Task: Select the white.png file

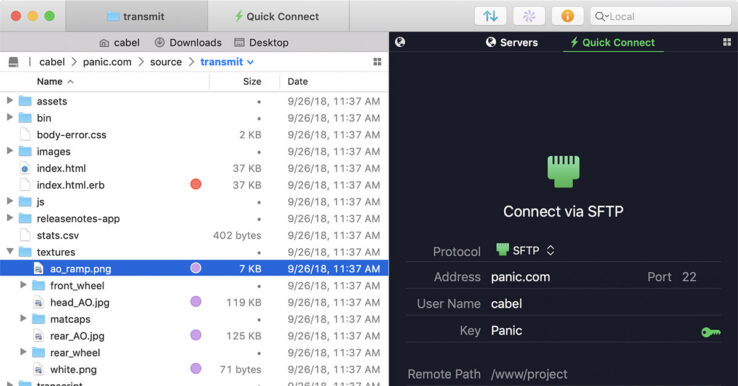Action: (x=194, y=370)
